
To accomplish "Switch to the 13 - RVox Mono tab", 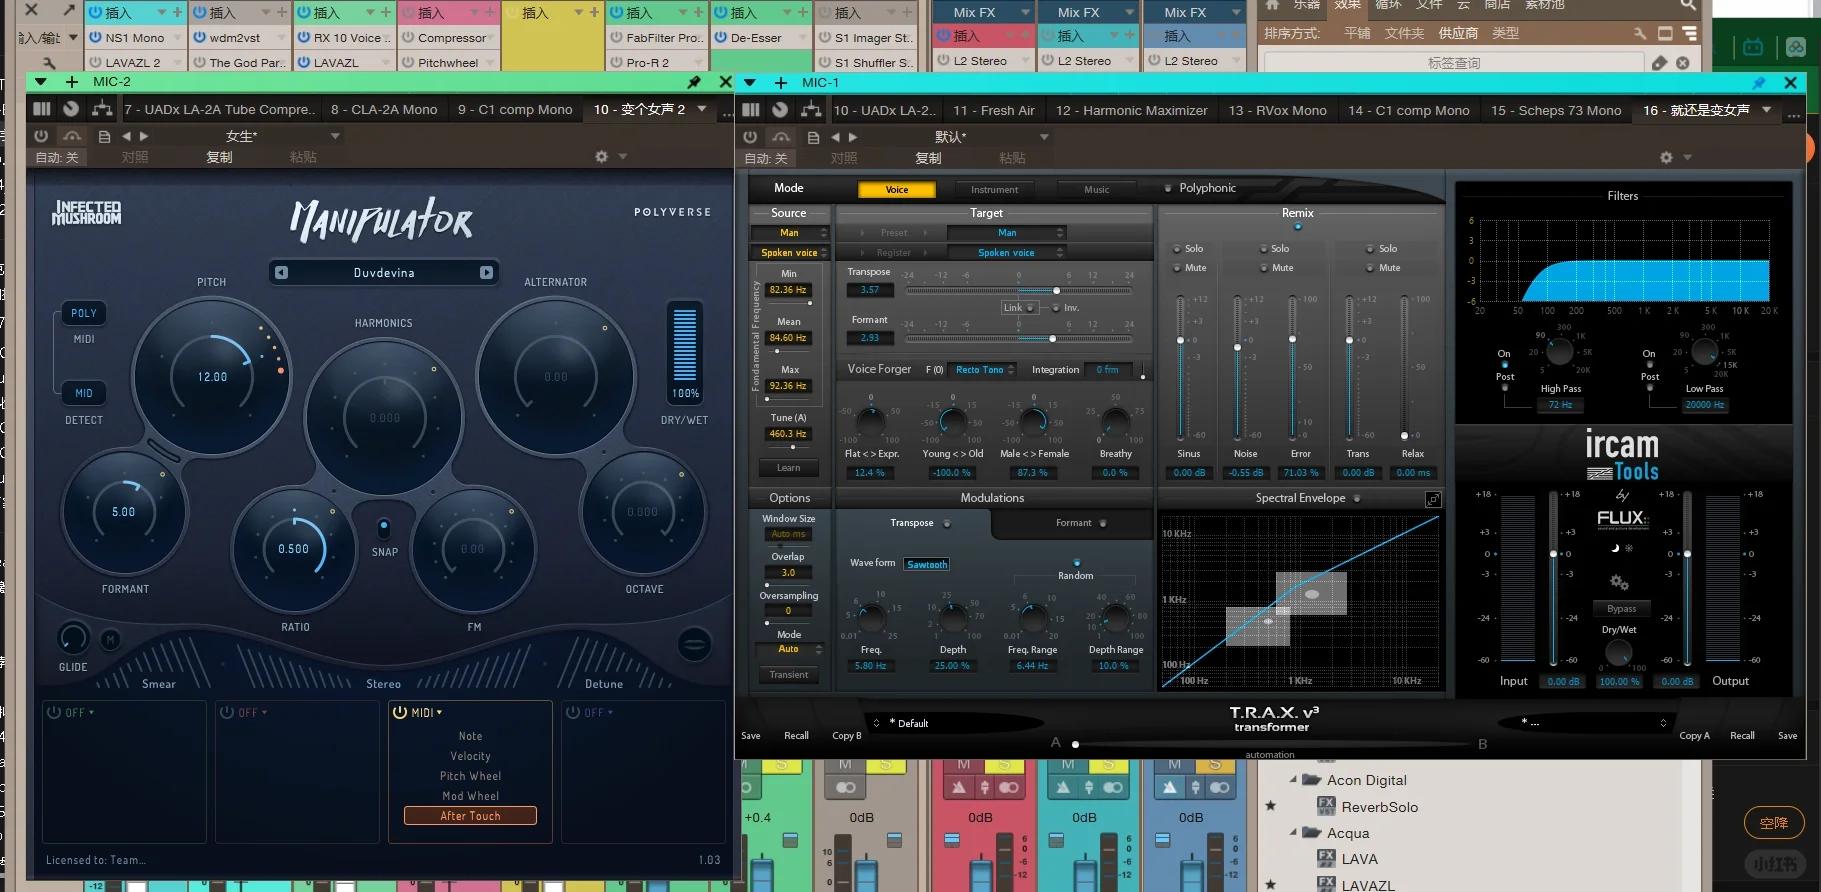I will pos(1277,110).
